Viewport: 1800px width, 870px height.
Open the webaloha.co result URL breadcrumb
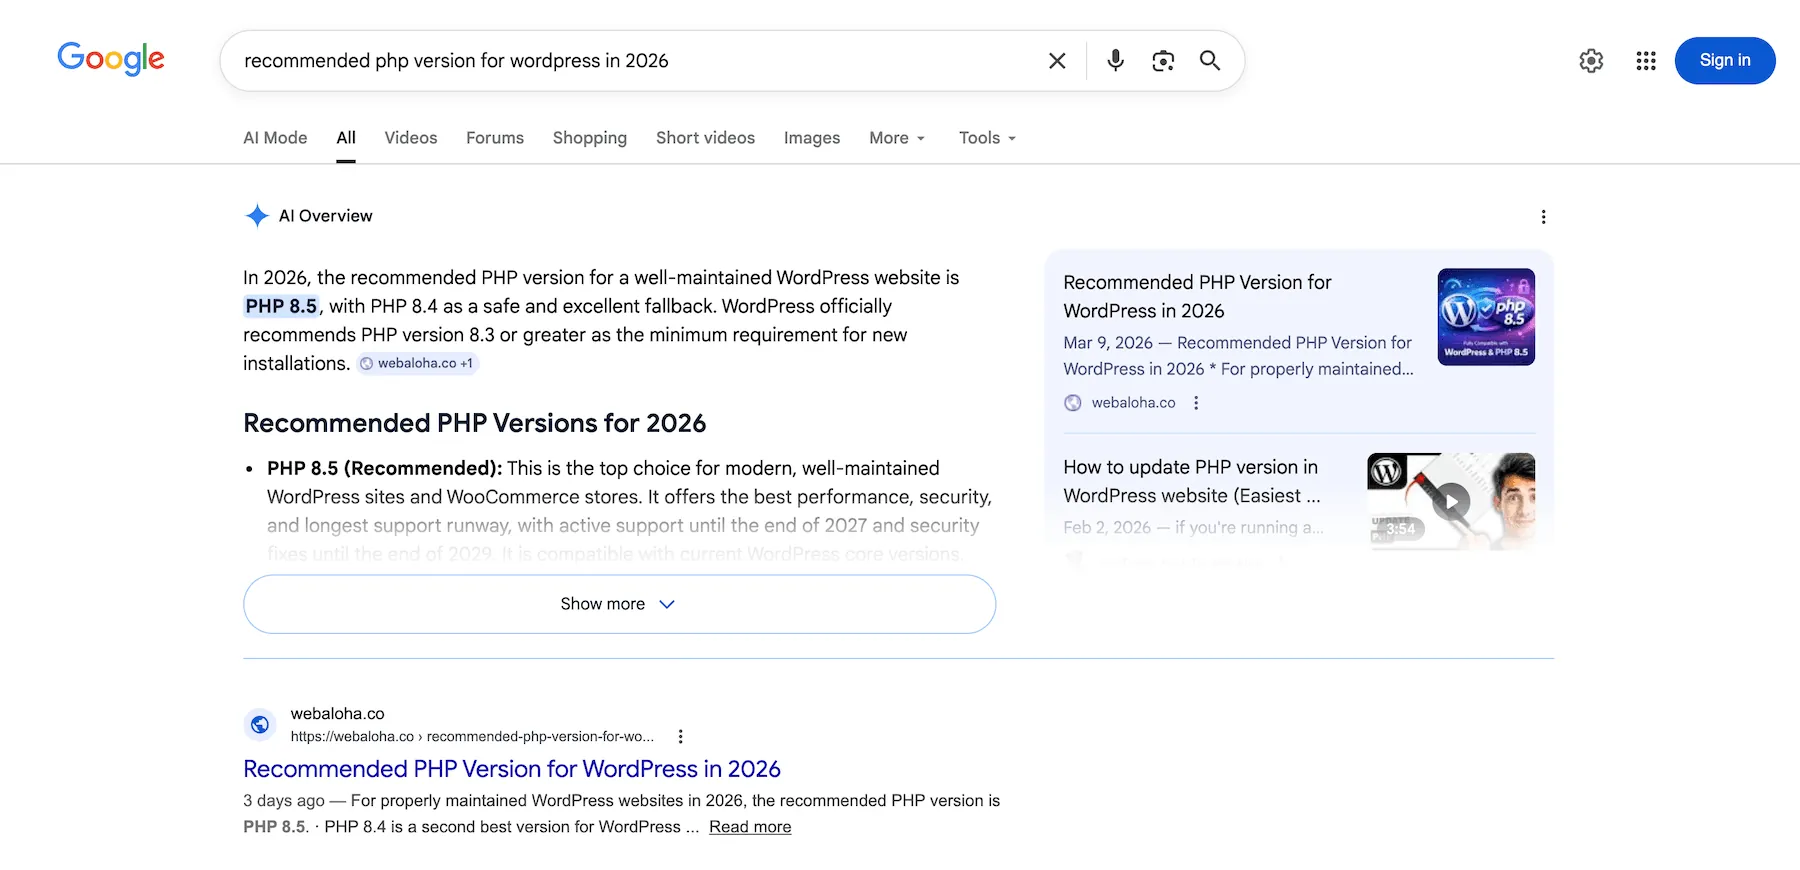[472, 737]
